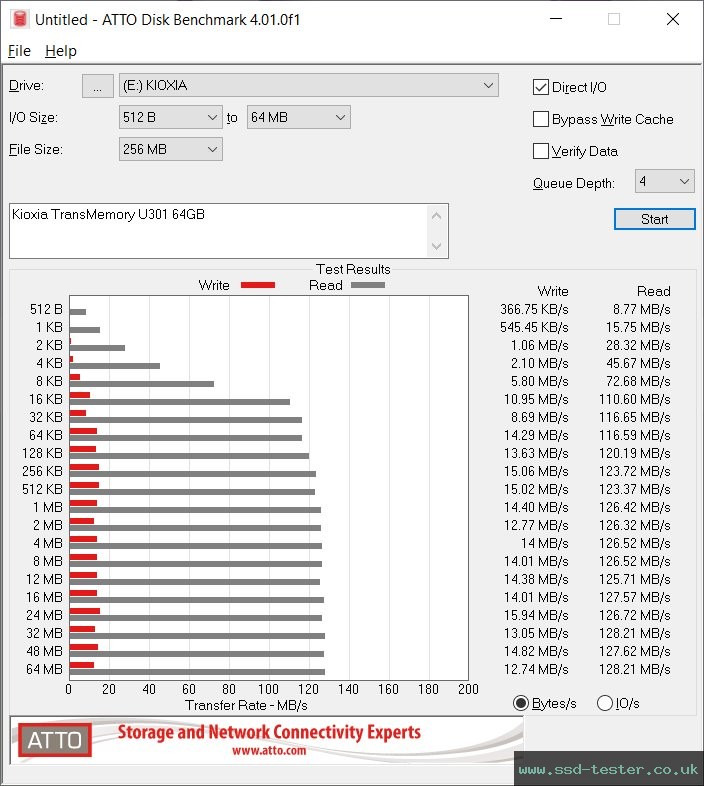Click the 128.21 MB/s read value for 64 MB
This screenshot has height=786, width=704.
pos(635,669)
